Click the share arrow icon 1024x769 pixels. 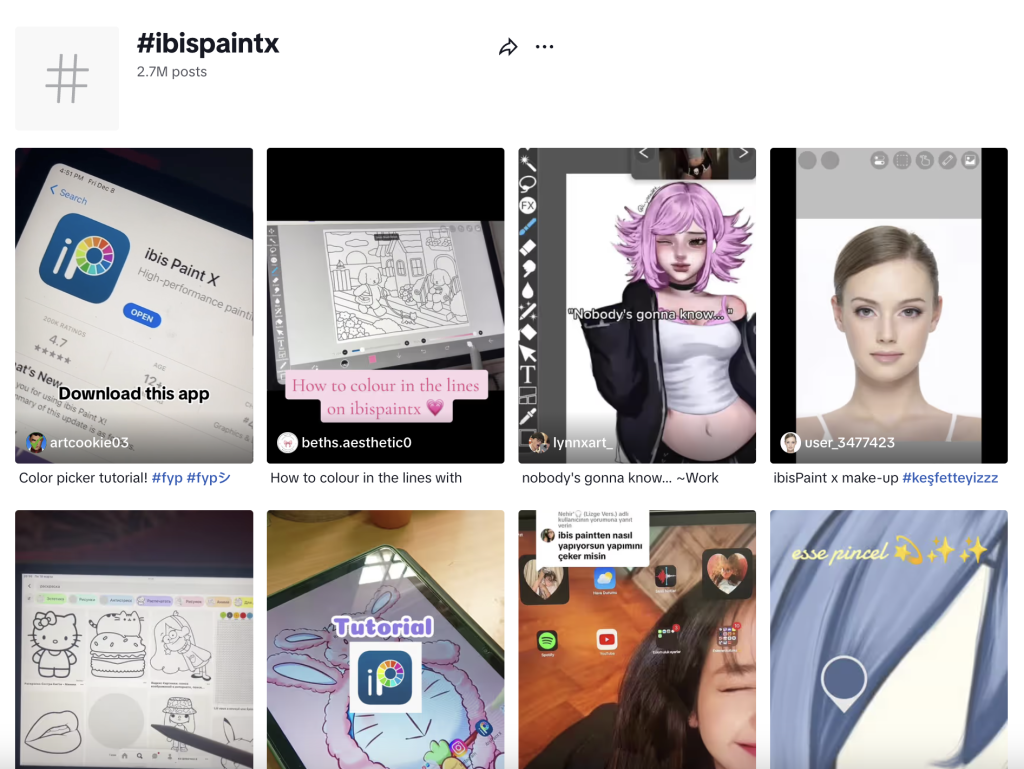pyautogui.click(x=508, y=47)
